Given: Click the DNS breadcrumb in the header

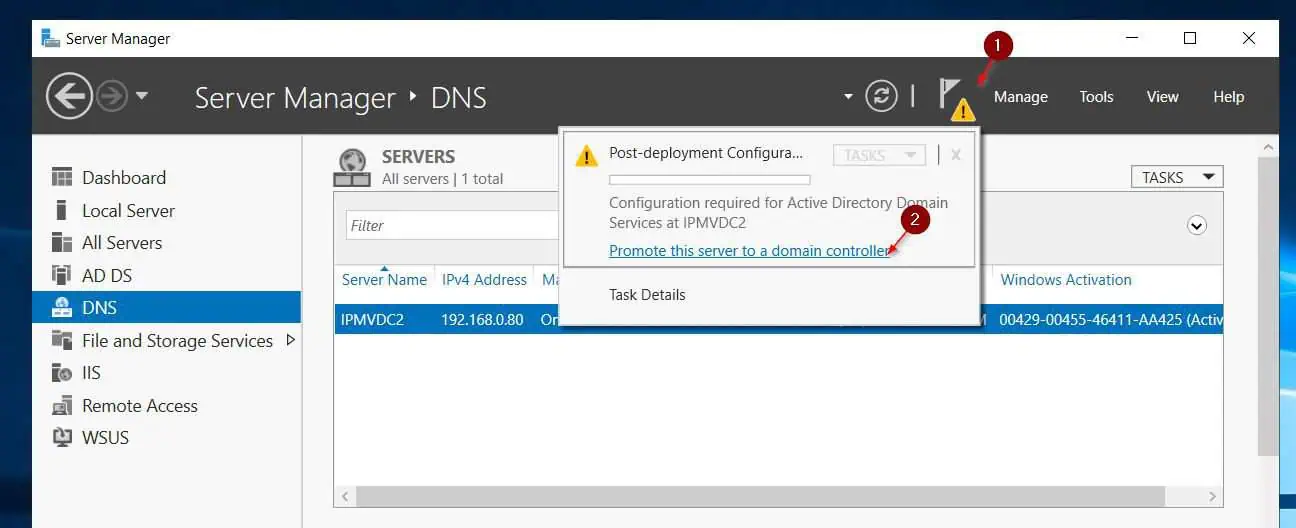Looking at the screenshot, I should pos(458,98).
